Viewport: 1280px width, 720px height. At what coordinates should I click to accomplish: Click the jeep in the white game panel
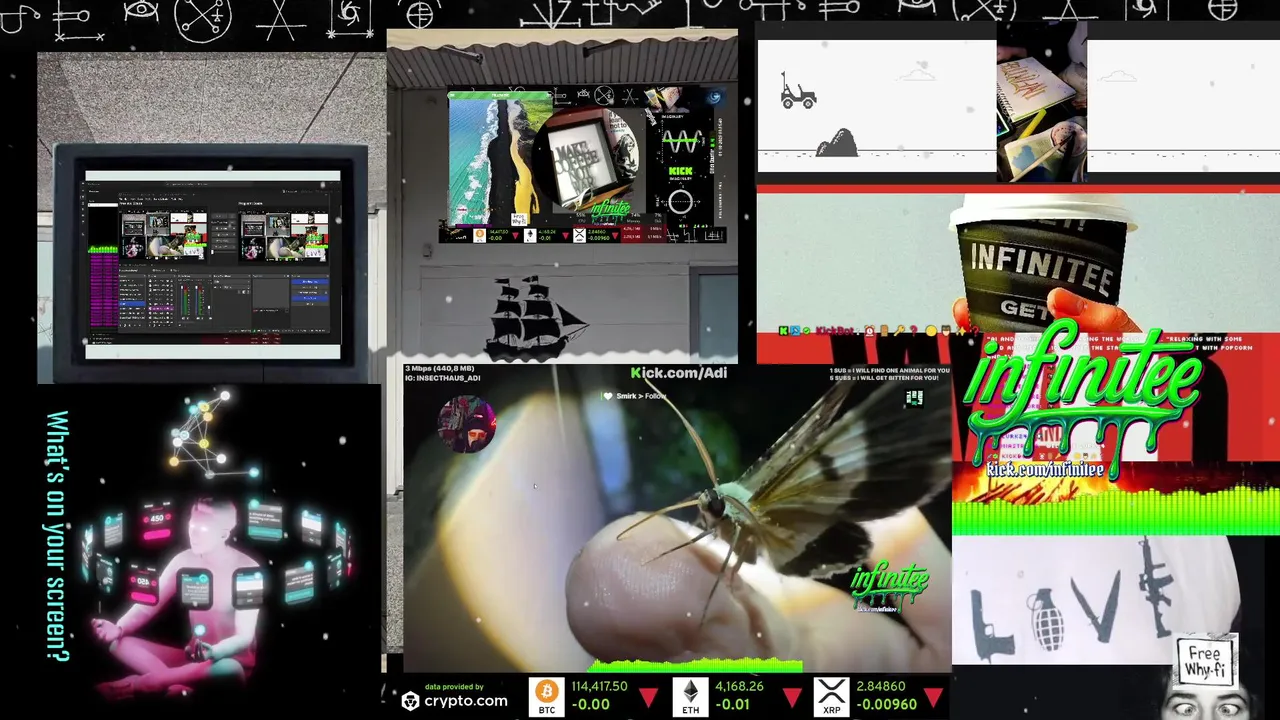point(798,91)
